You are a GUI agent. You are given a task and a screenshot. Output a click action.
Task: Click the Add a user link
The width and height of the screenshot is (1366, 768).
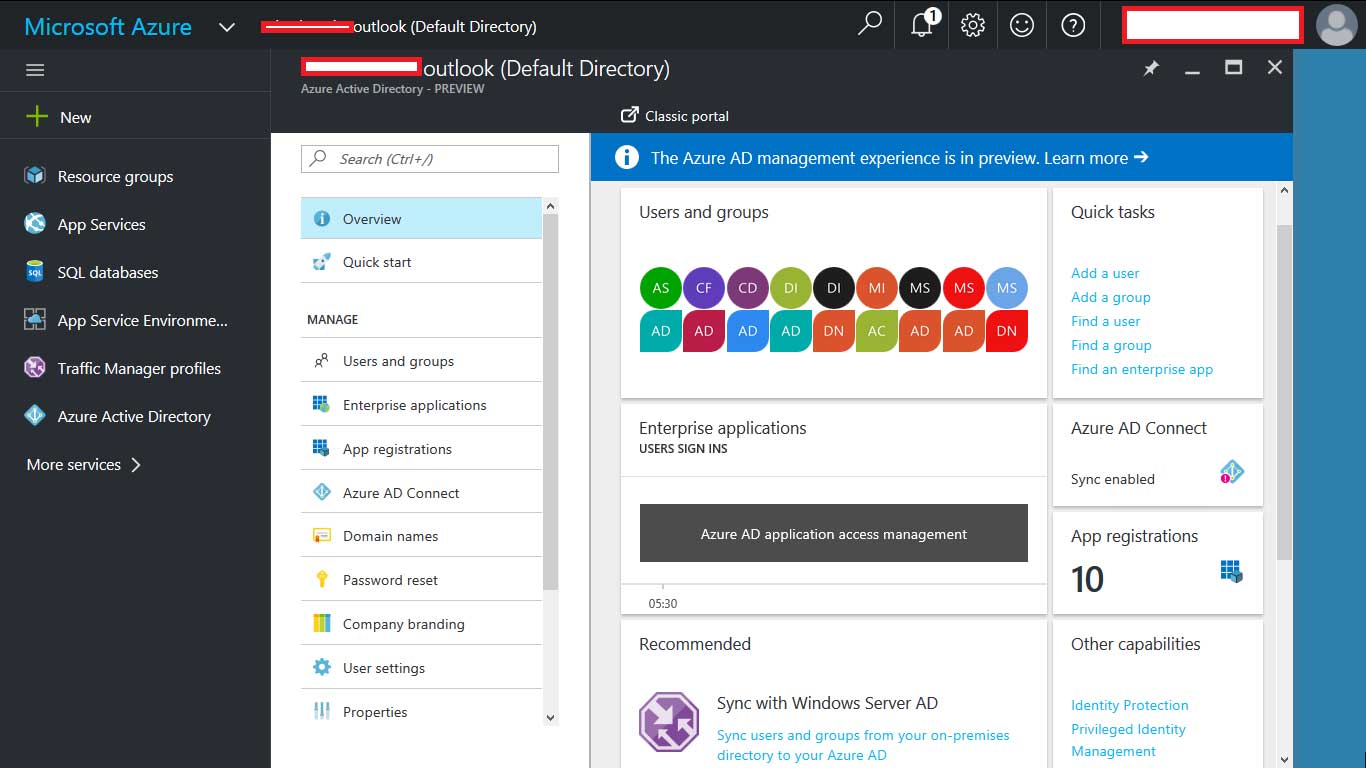1105,273
